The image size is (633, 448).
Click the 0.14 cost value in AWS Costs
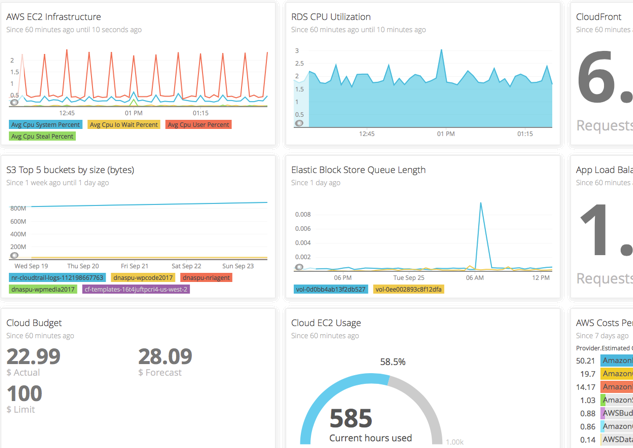pos(587,440)
